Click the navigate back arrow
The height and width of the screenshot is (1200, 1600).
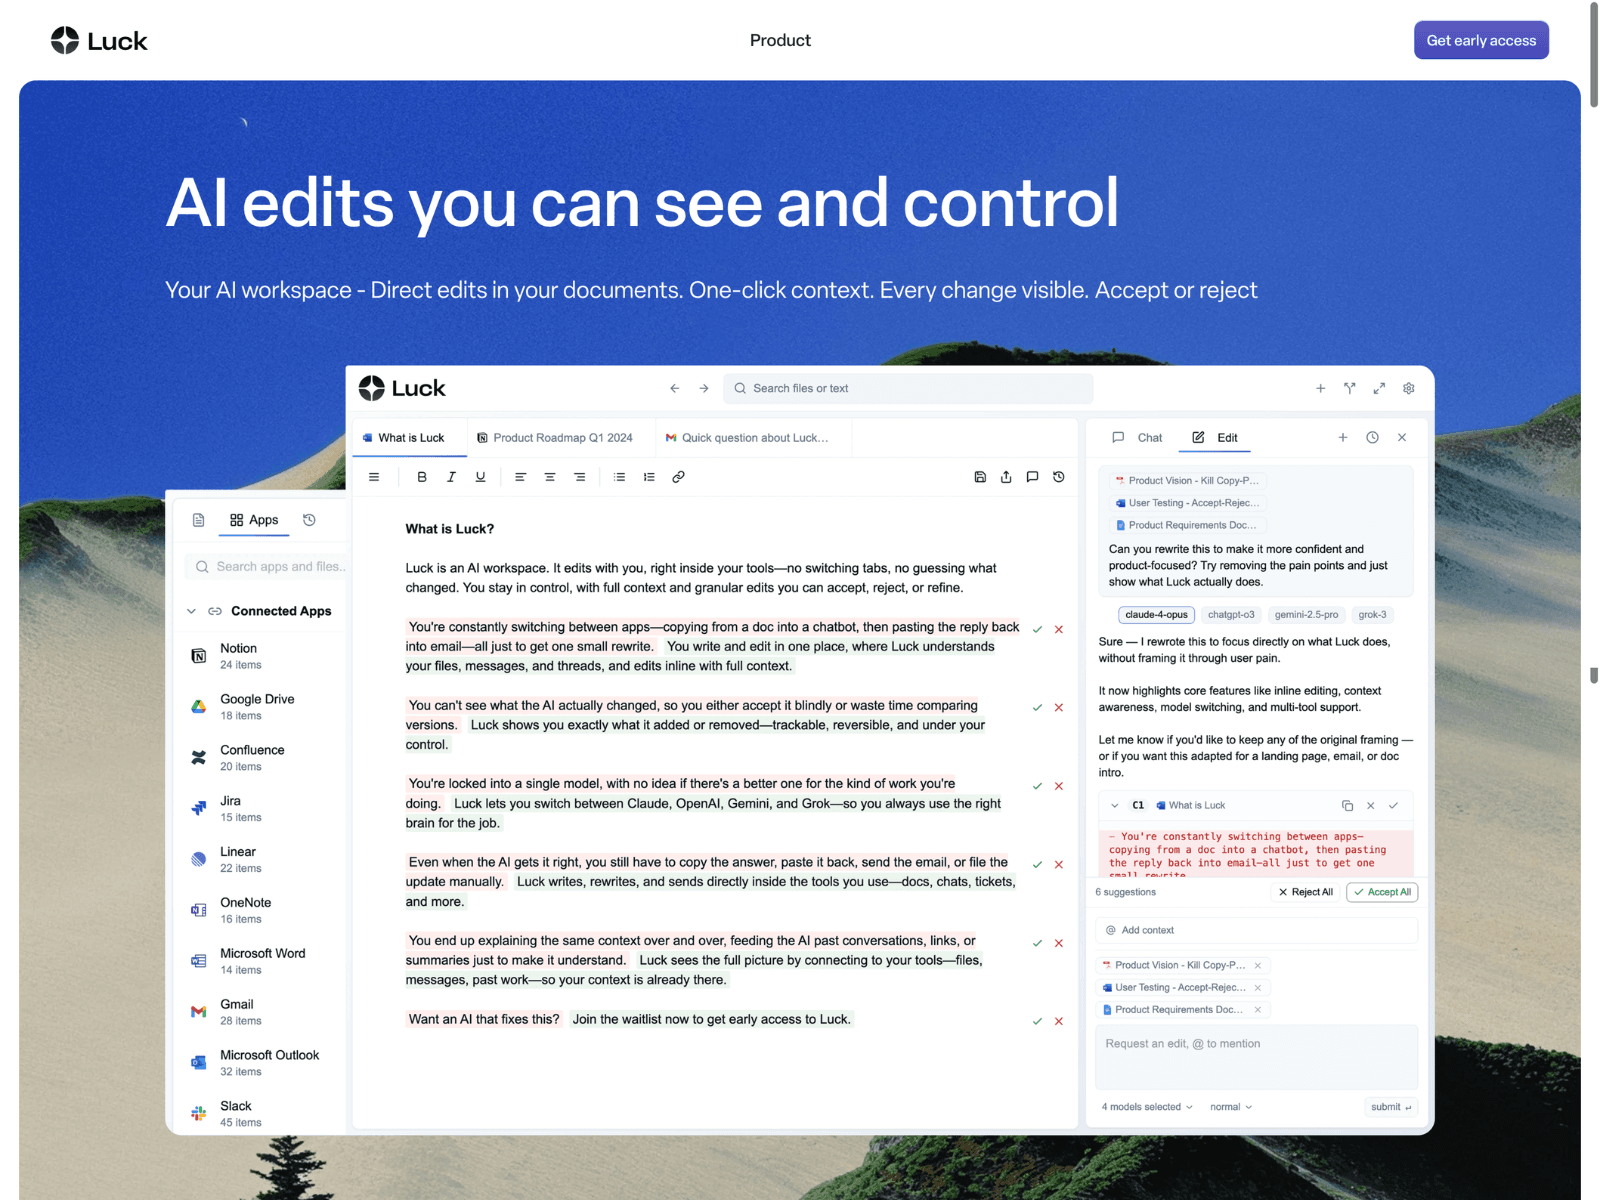click(674, 388)
